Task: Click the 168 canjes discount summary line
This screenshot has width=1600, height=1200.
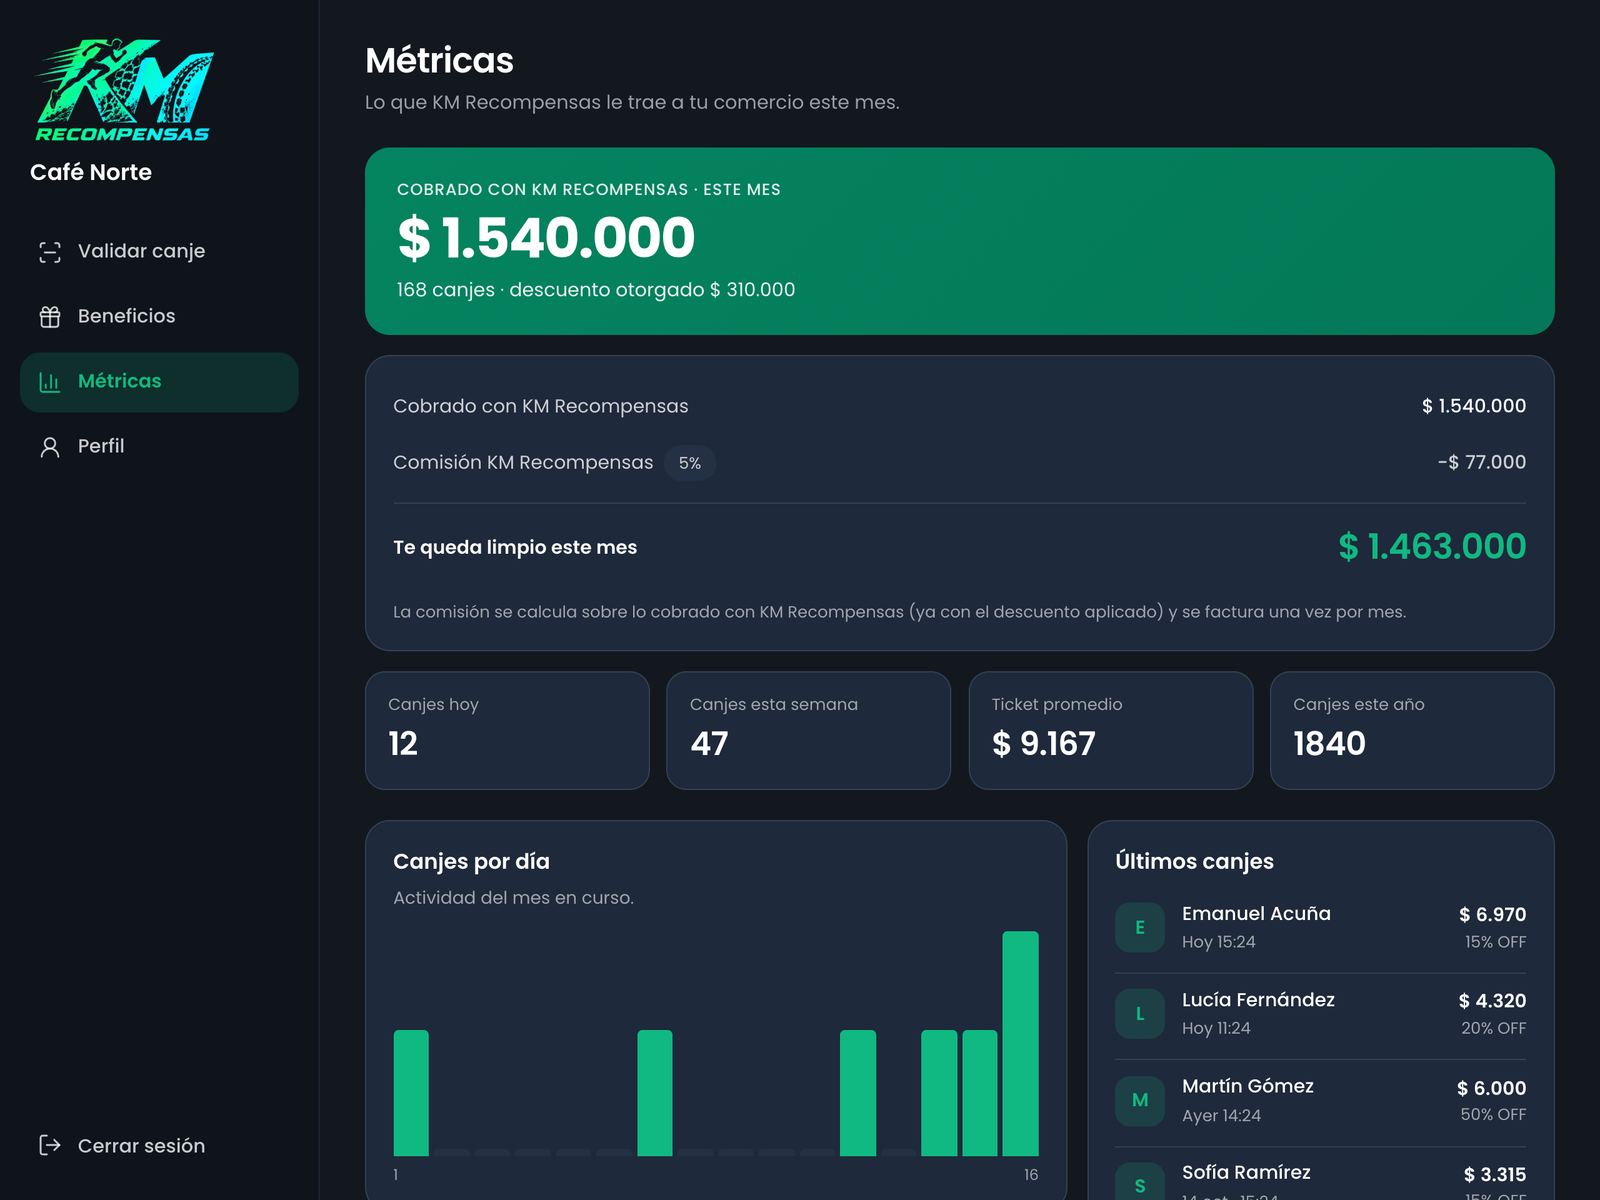Action: 596,290
